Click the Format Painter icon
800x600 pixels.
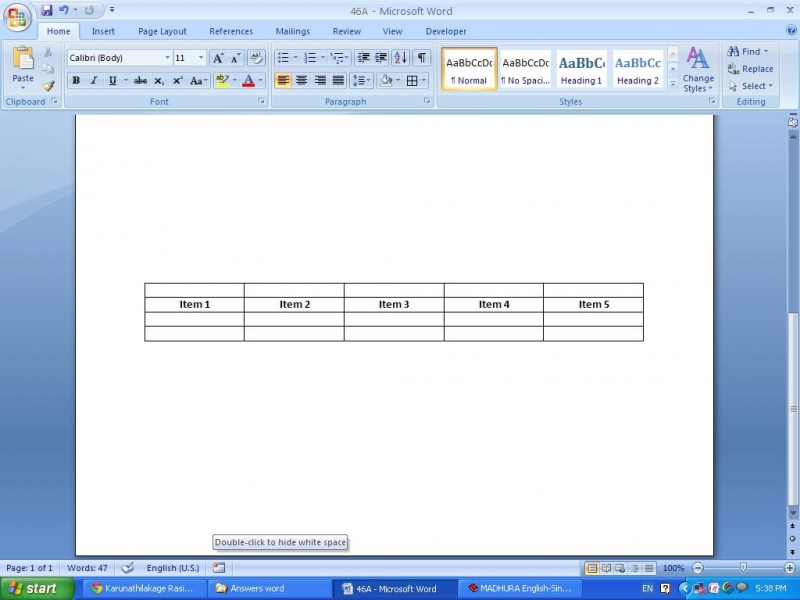49,83
